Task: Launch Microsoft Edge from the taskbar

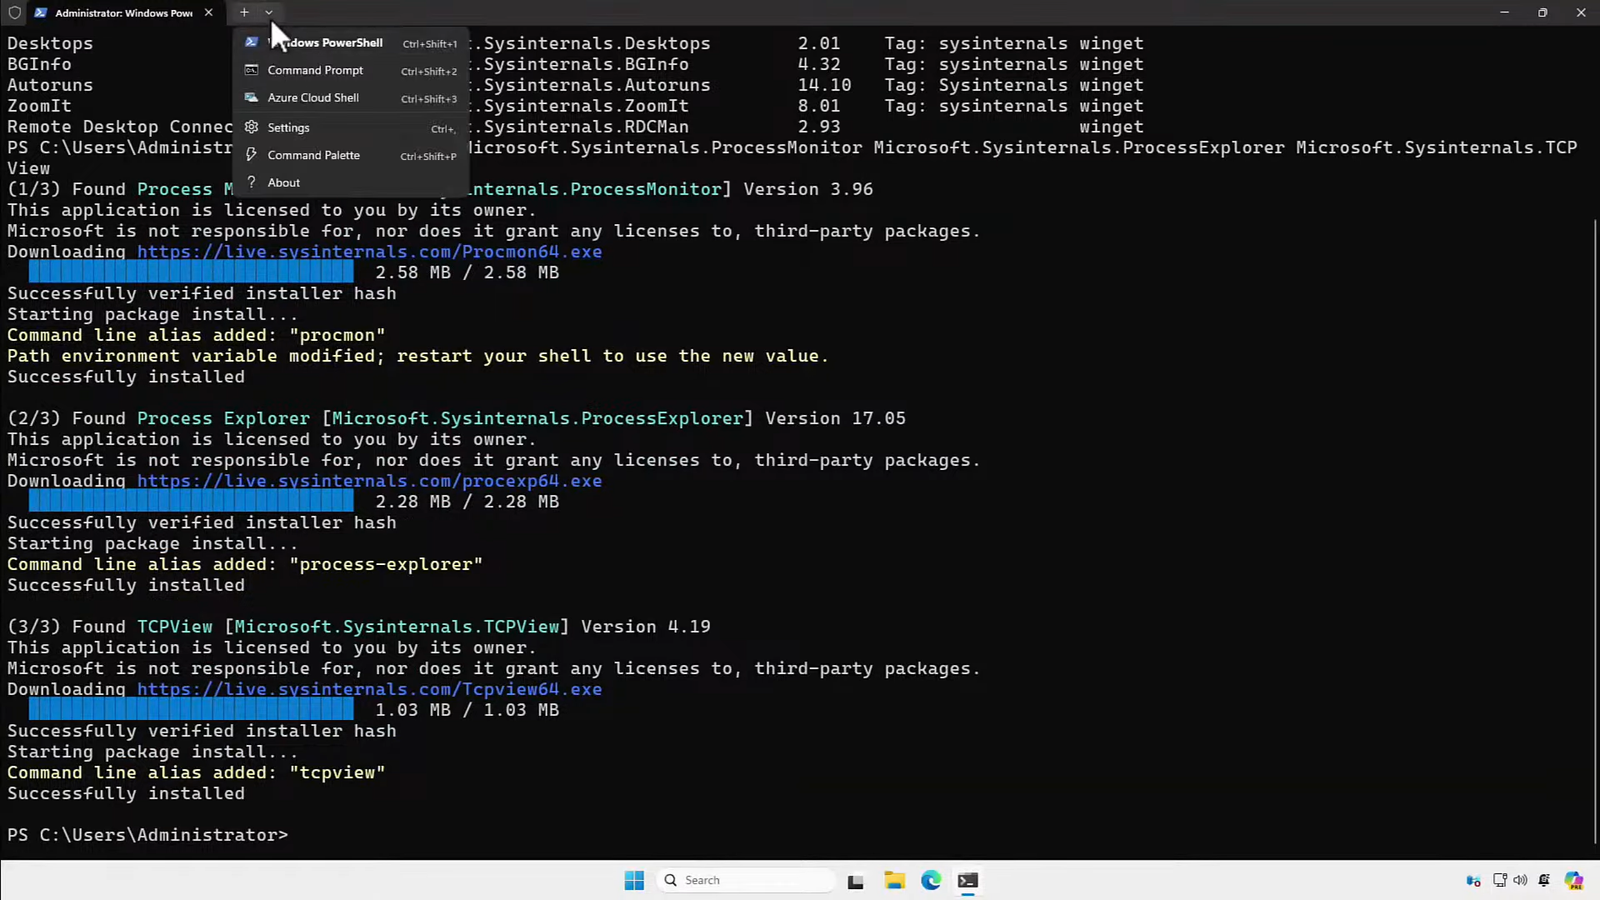Action: [931, 880]
